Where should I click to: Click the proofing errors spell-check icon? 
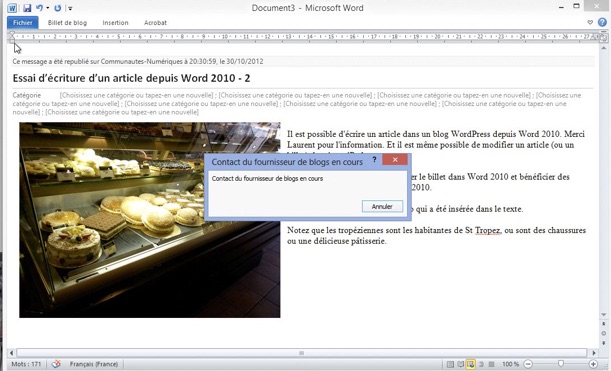[56, 364]
